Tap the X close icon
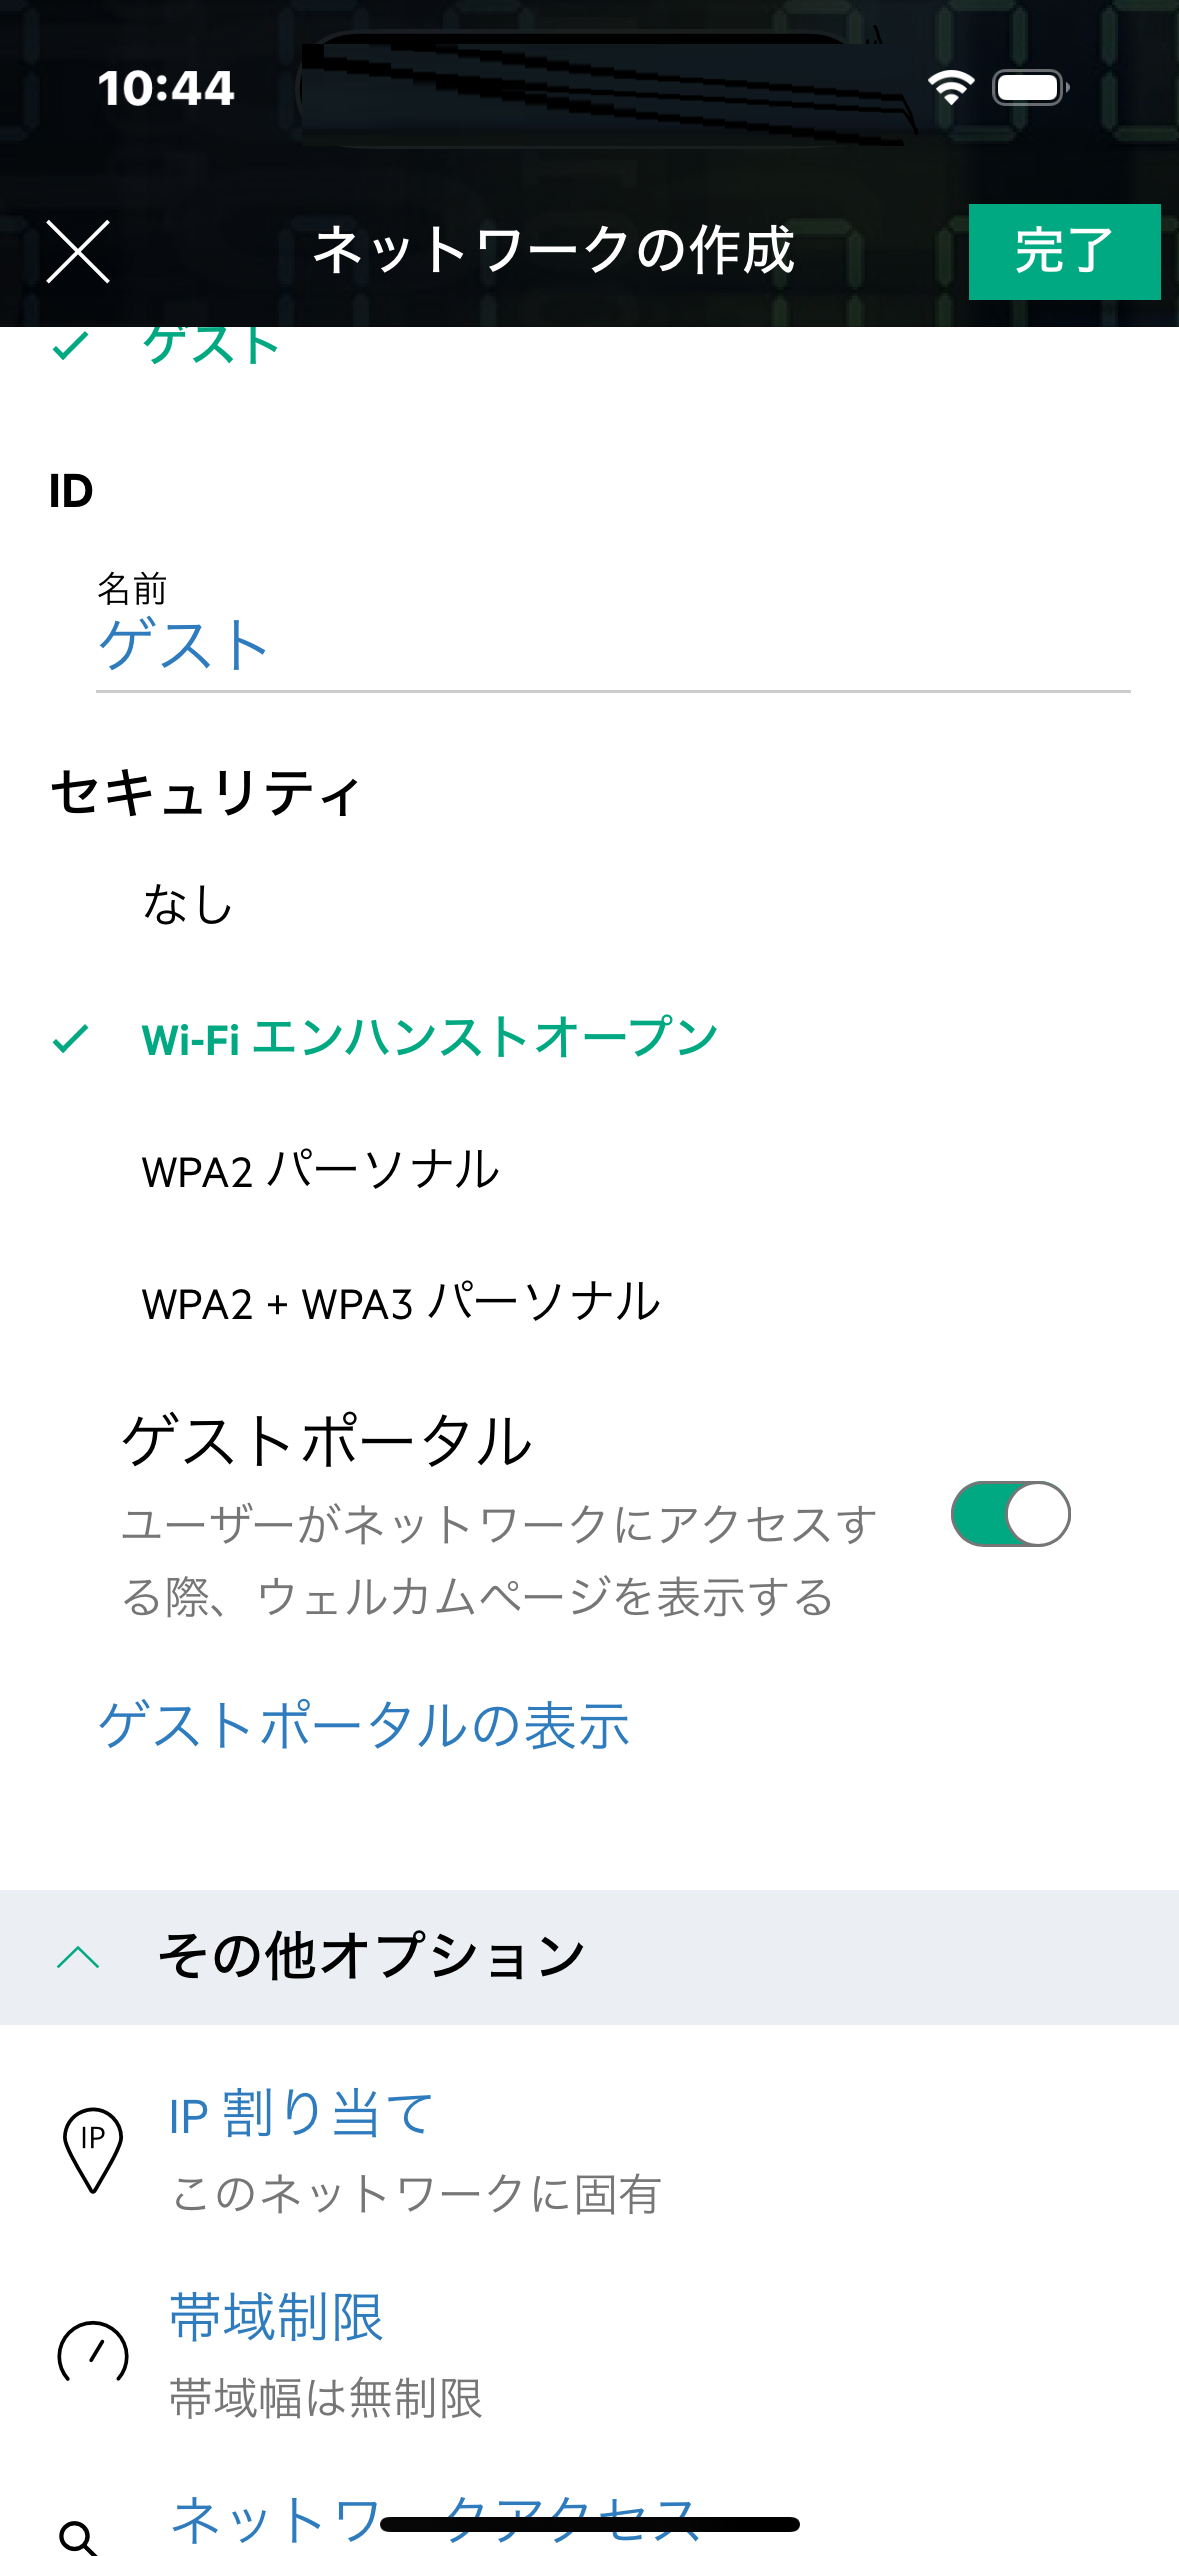 (78, 252)
